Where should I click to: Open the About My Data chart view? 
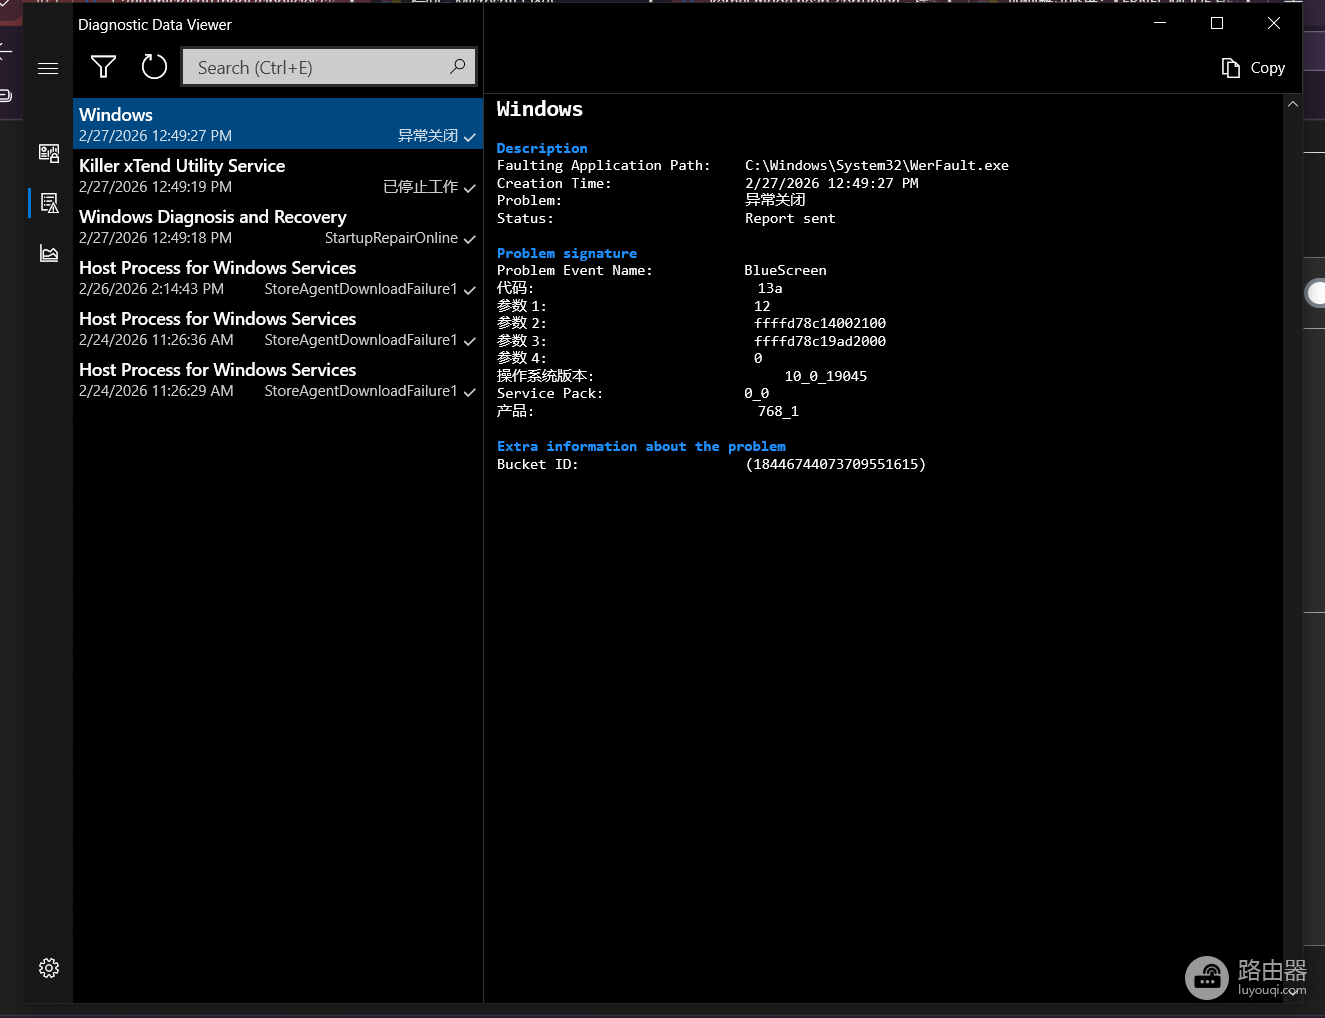coord(49,253)
